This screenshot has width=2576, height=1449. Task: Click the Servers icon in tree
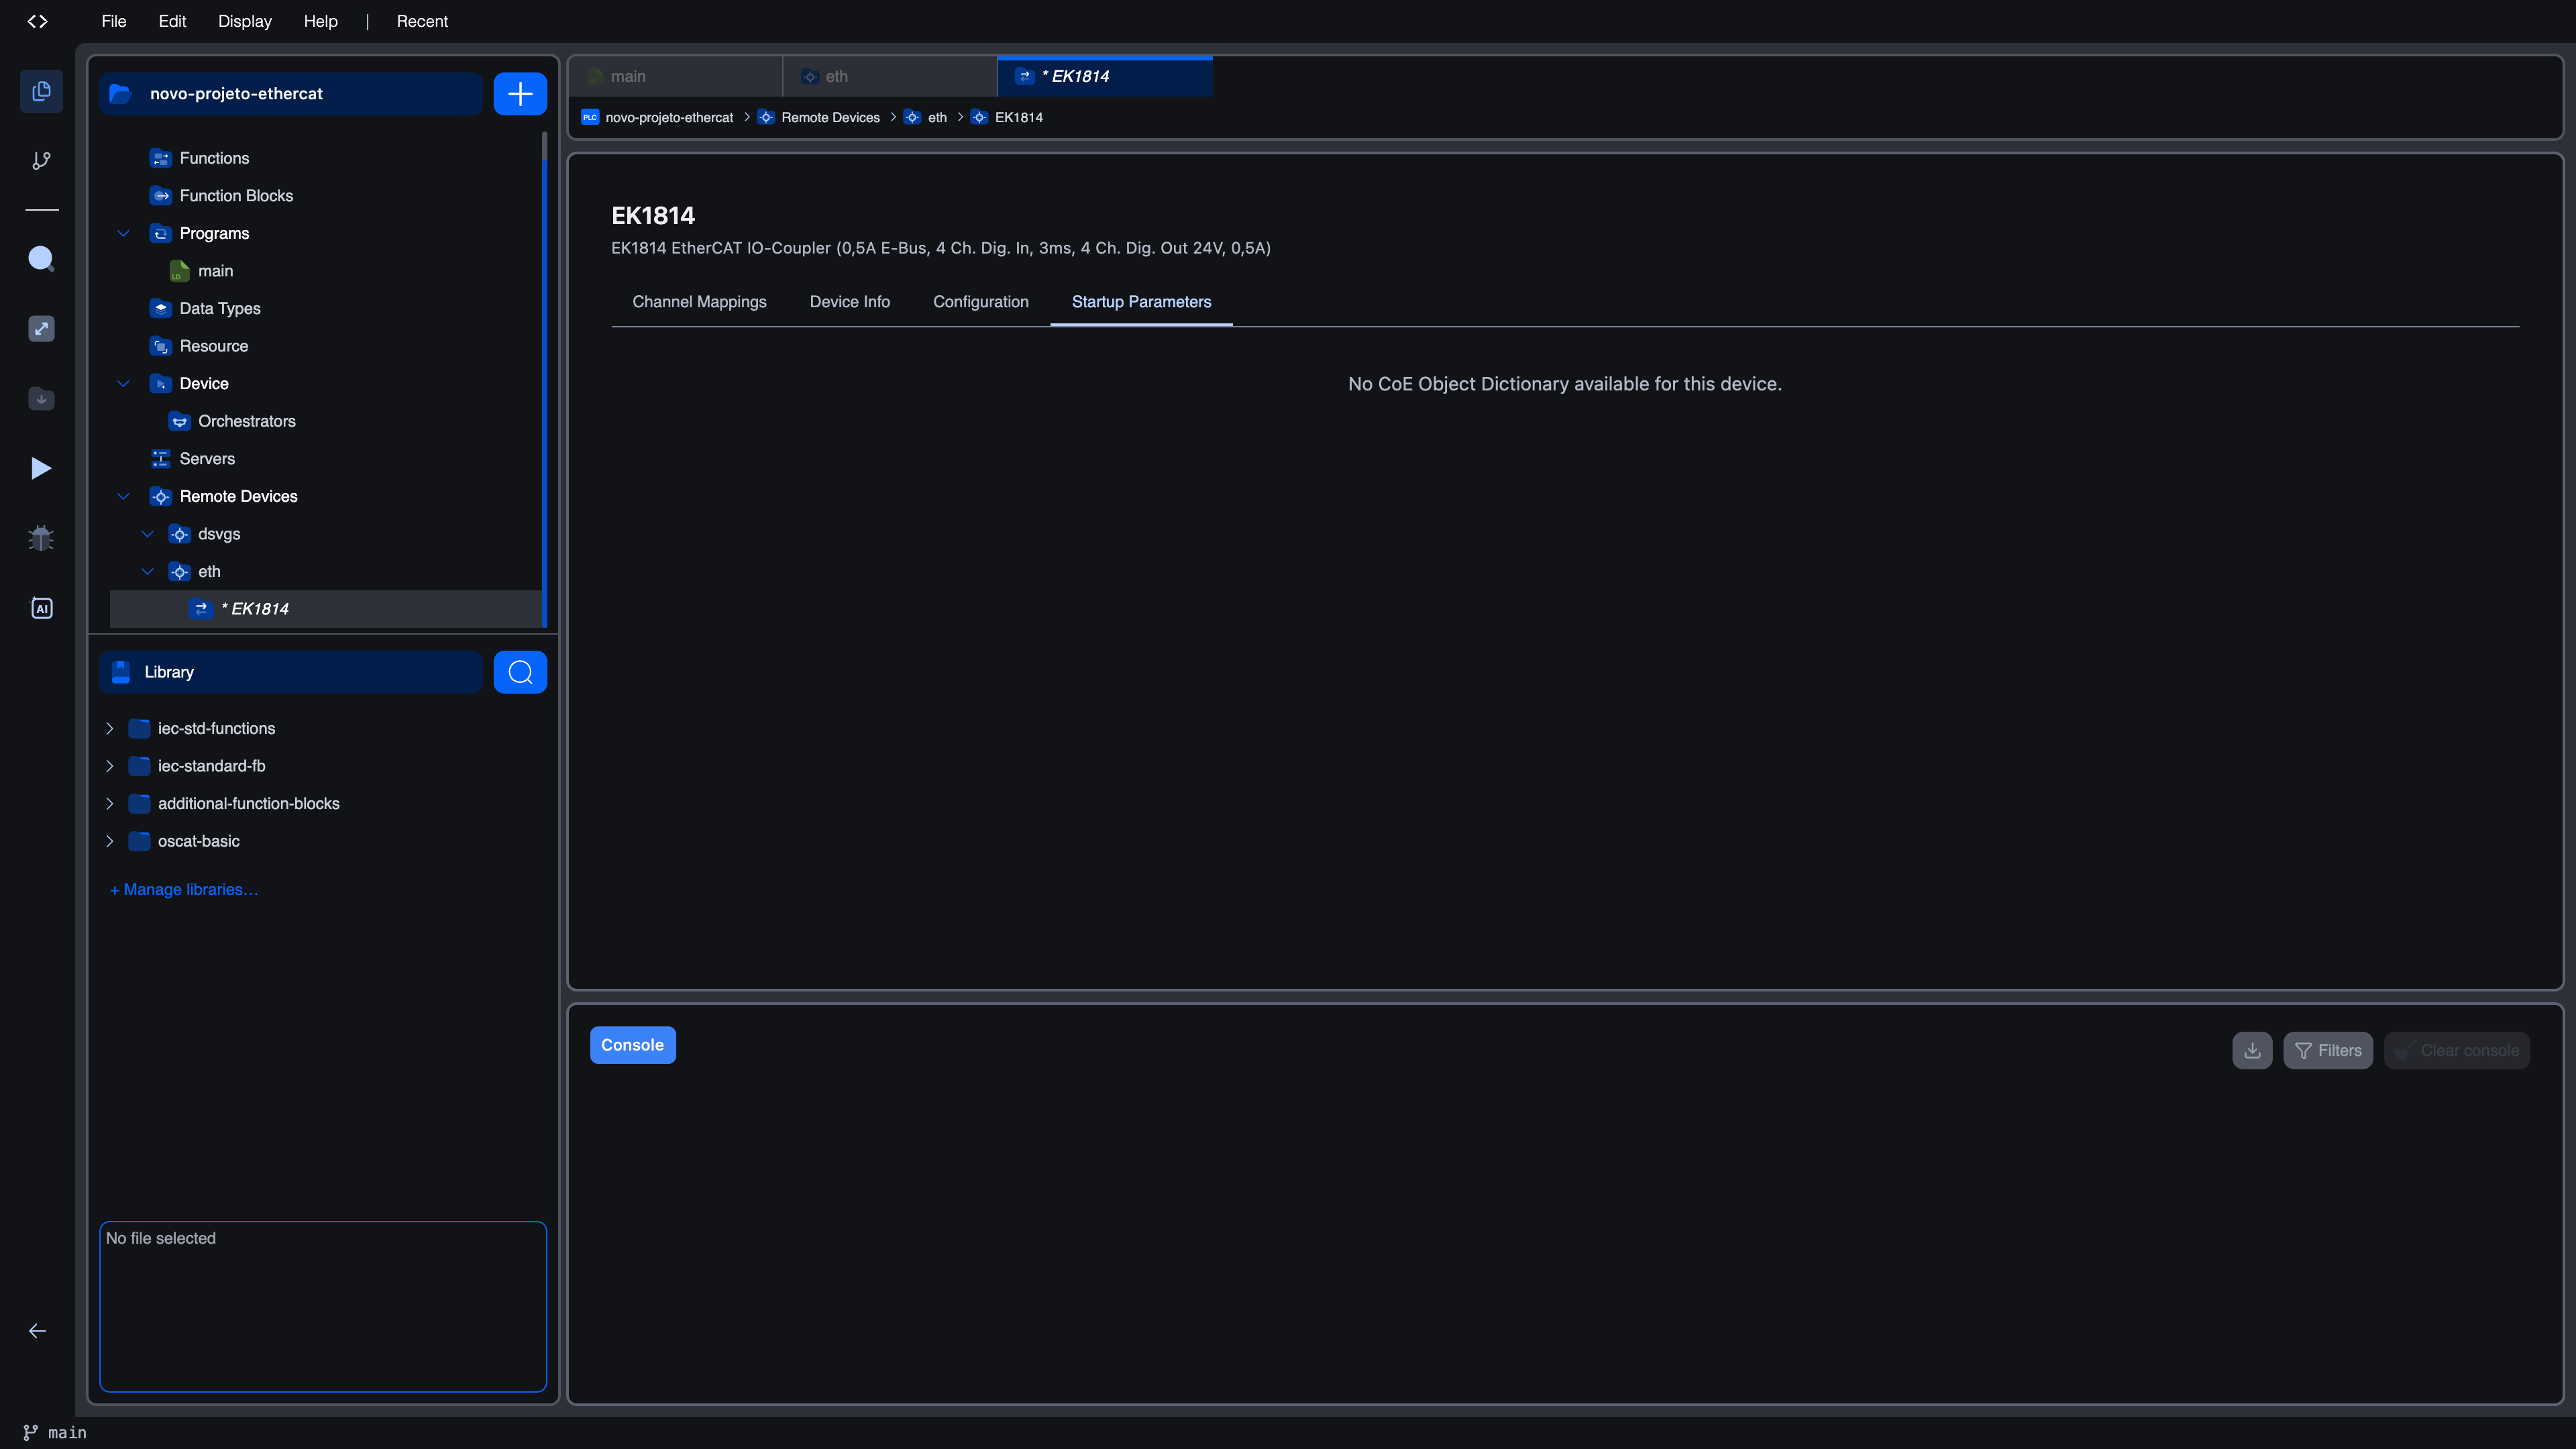tap(160, 459)
